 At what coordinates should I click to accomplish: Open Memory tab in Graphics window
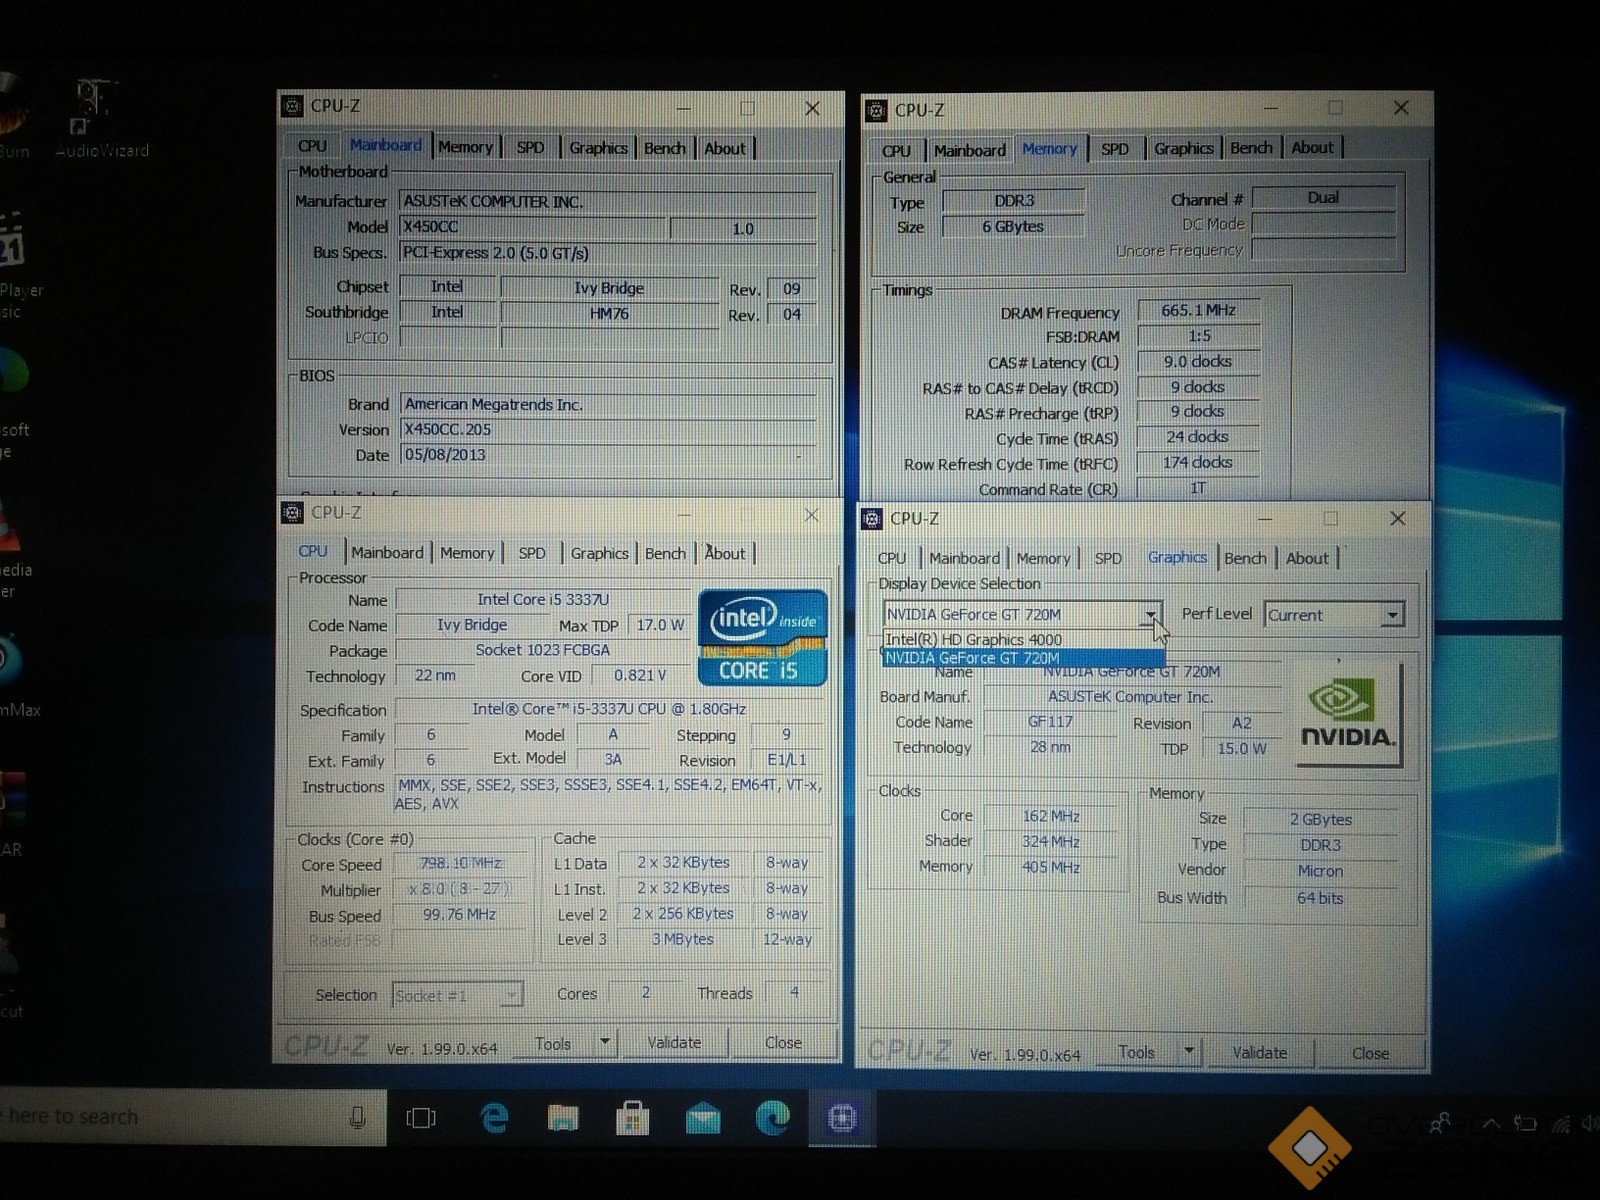tap(1043, 558)
